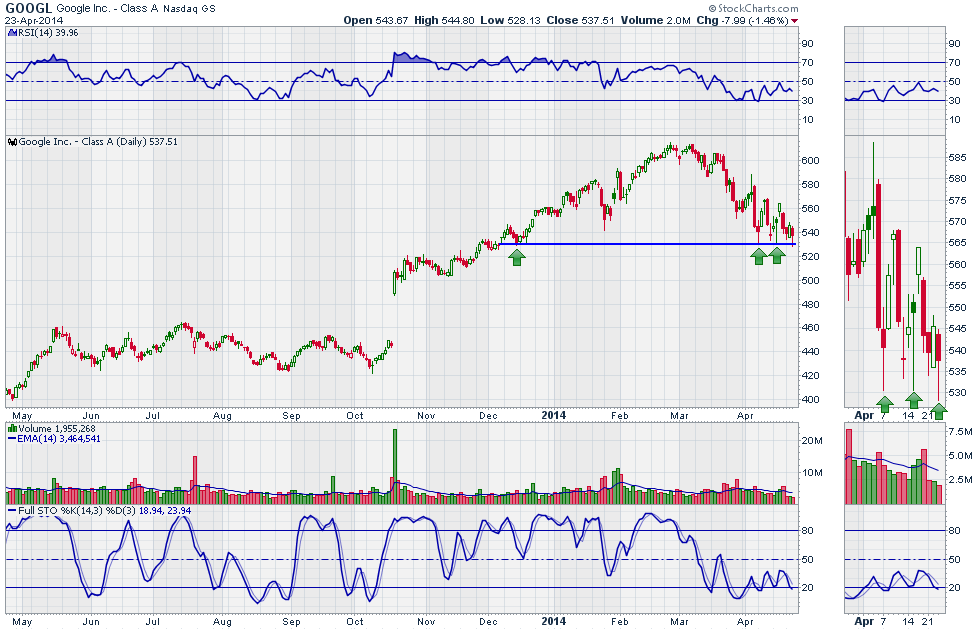Click the Chg -7.99 (-1.46%) value
Image resolution: width=974 pixels, height=629 pixels.
[x=742, y=20]
